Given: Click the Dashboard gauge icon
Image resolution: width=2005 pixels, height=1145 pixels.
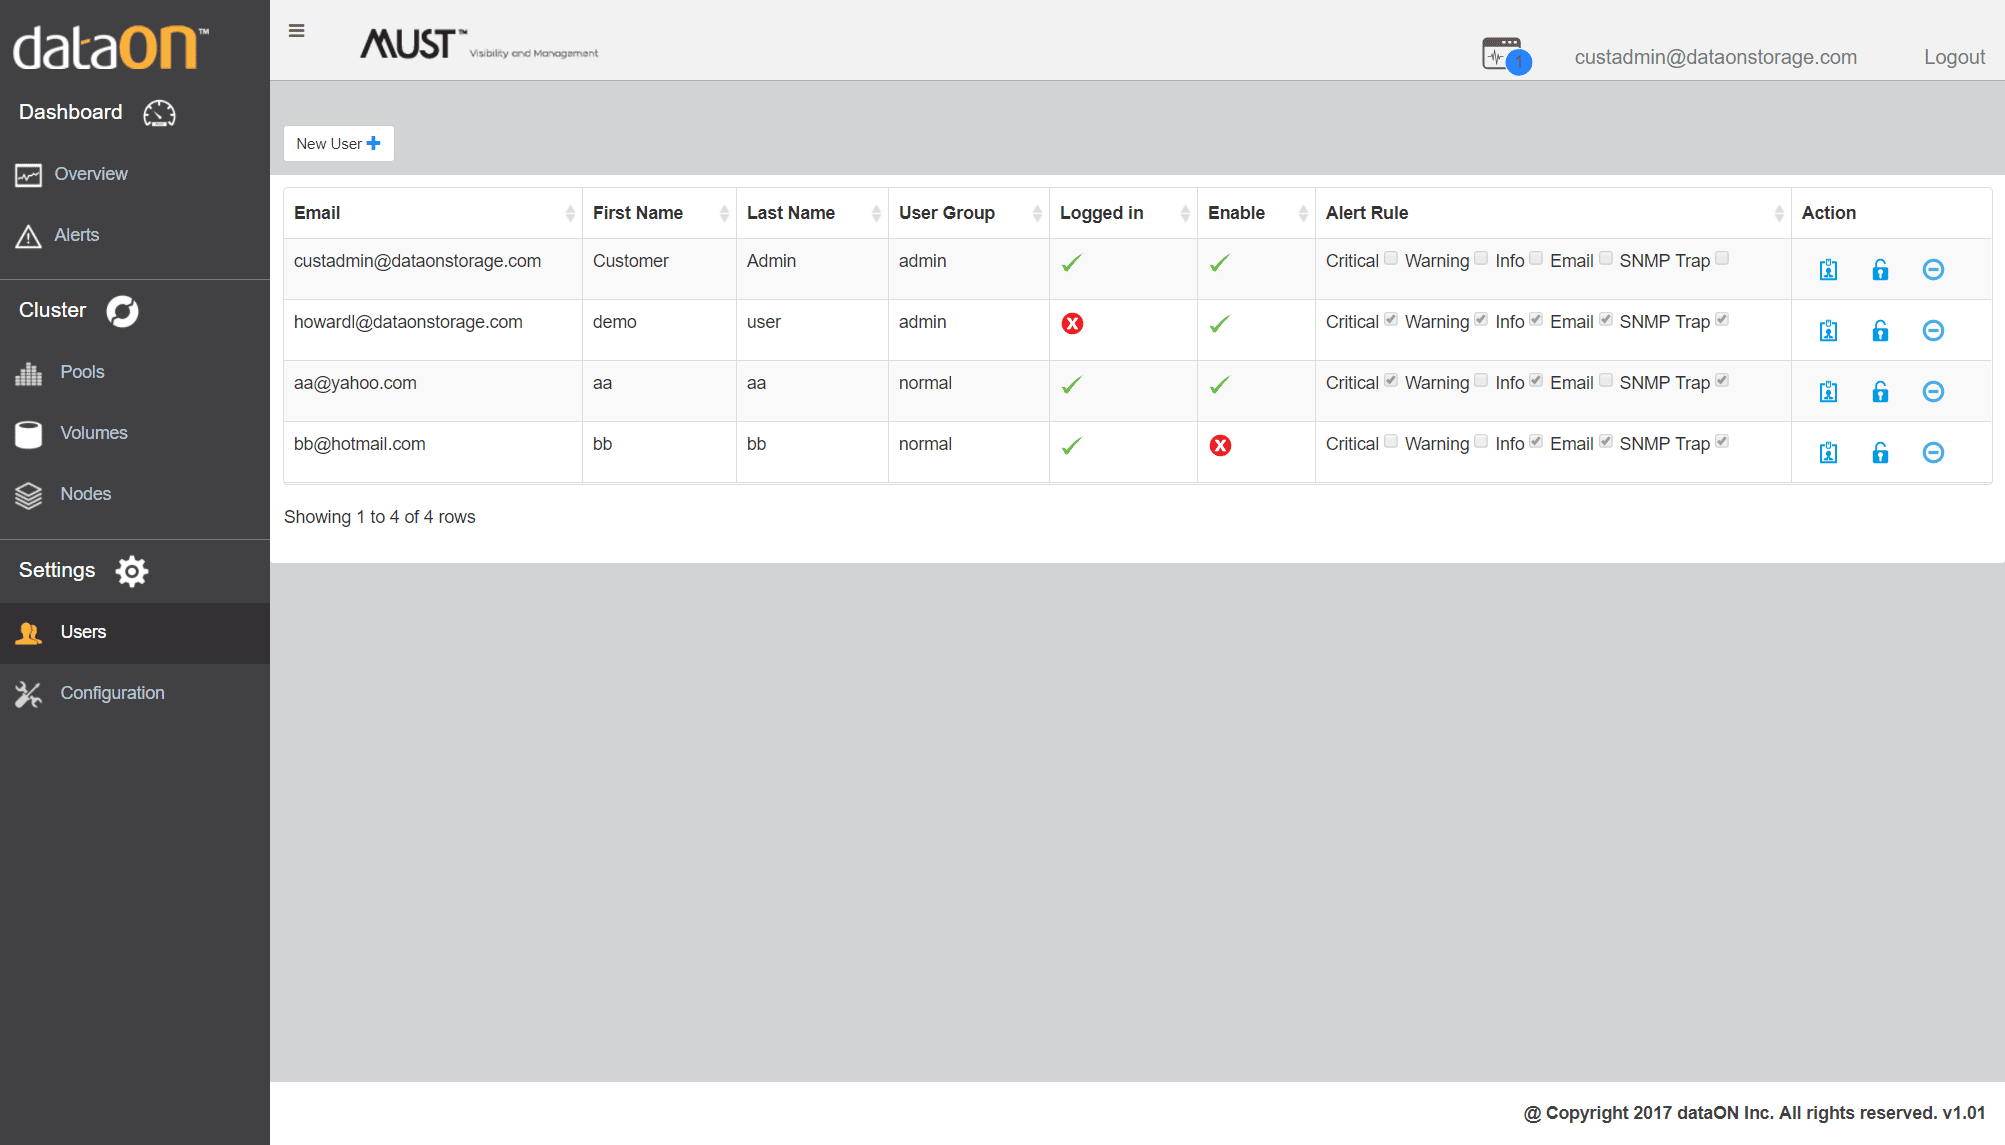Looking at the screenshot, I should pyautogui.click(x=159, y=113).
